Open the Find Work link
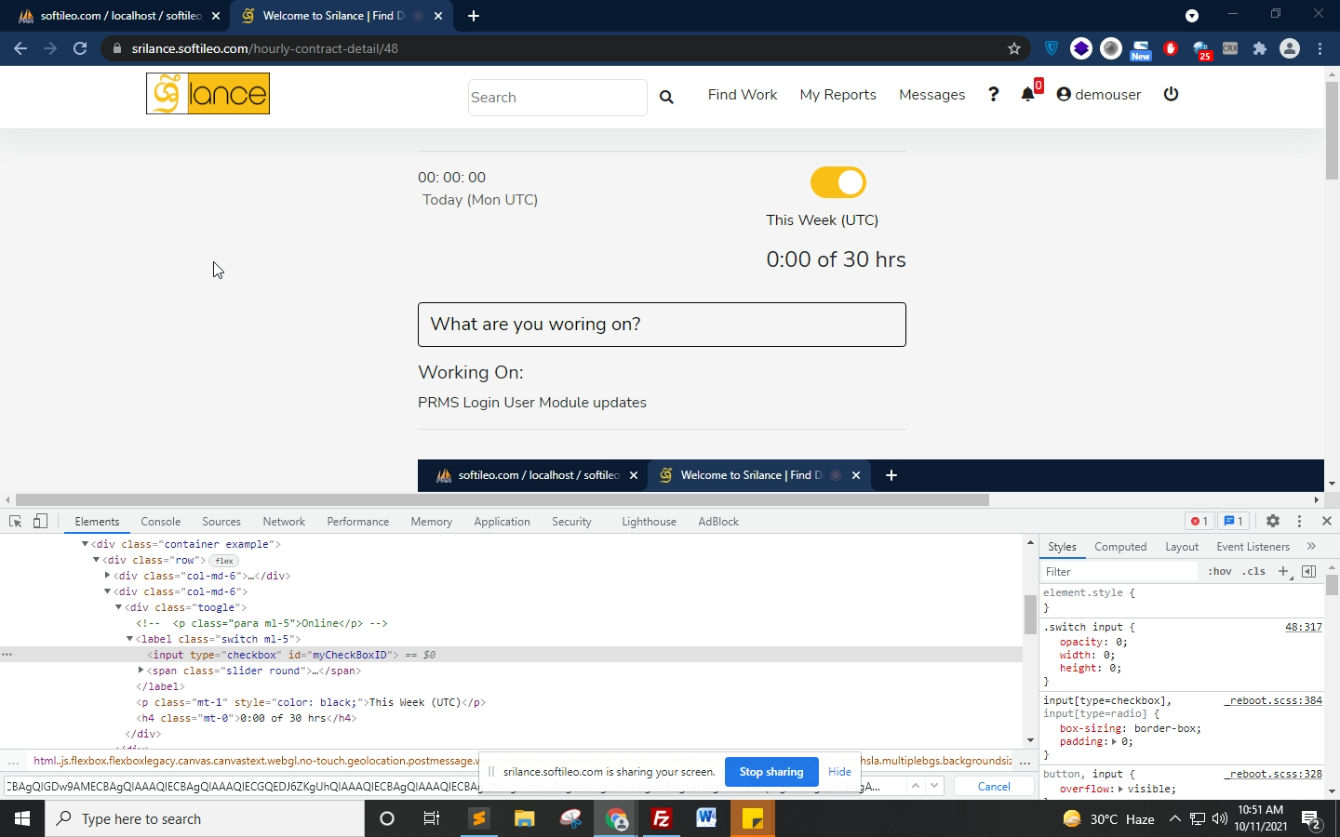This screenshot has width=1340, height=837. click(742, 95)
